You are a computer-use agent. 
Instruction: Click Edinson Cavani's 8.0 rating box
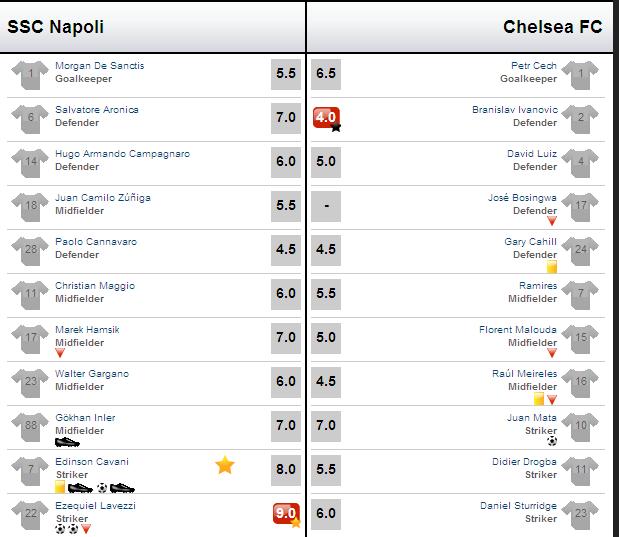286,469
